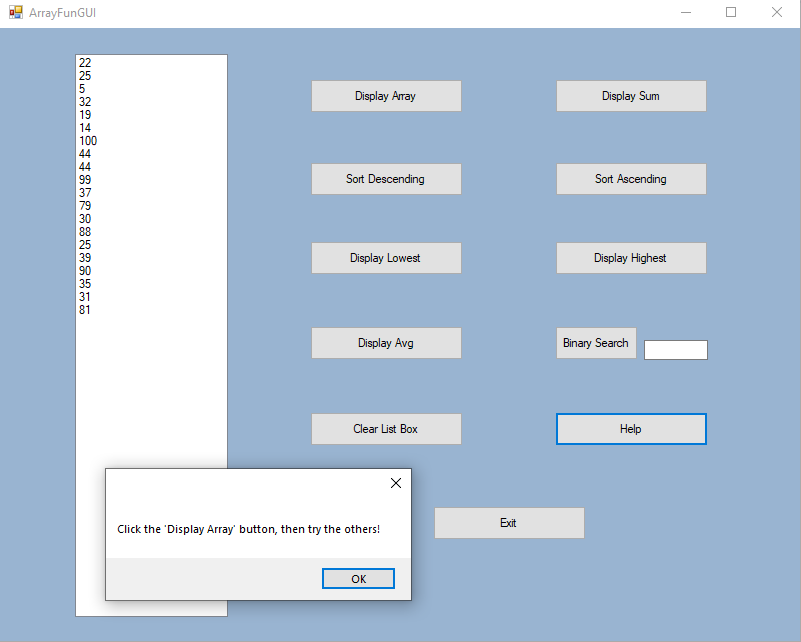Click the Display Avg button
This screenshot has height=642, width=801.
[386, 343]
